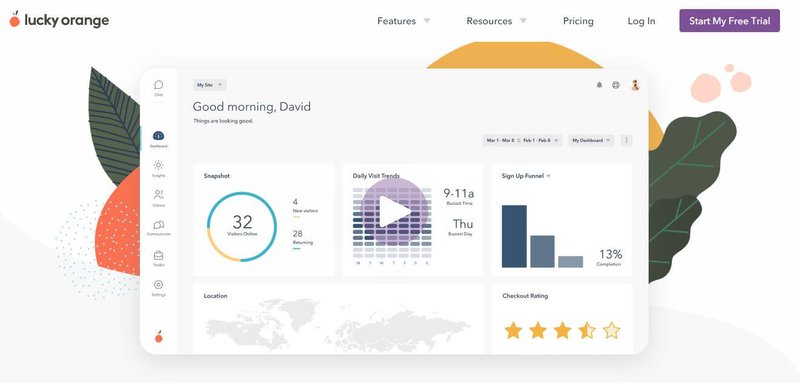Click the fourth Checkout Rating star

(x=587, y=330)
